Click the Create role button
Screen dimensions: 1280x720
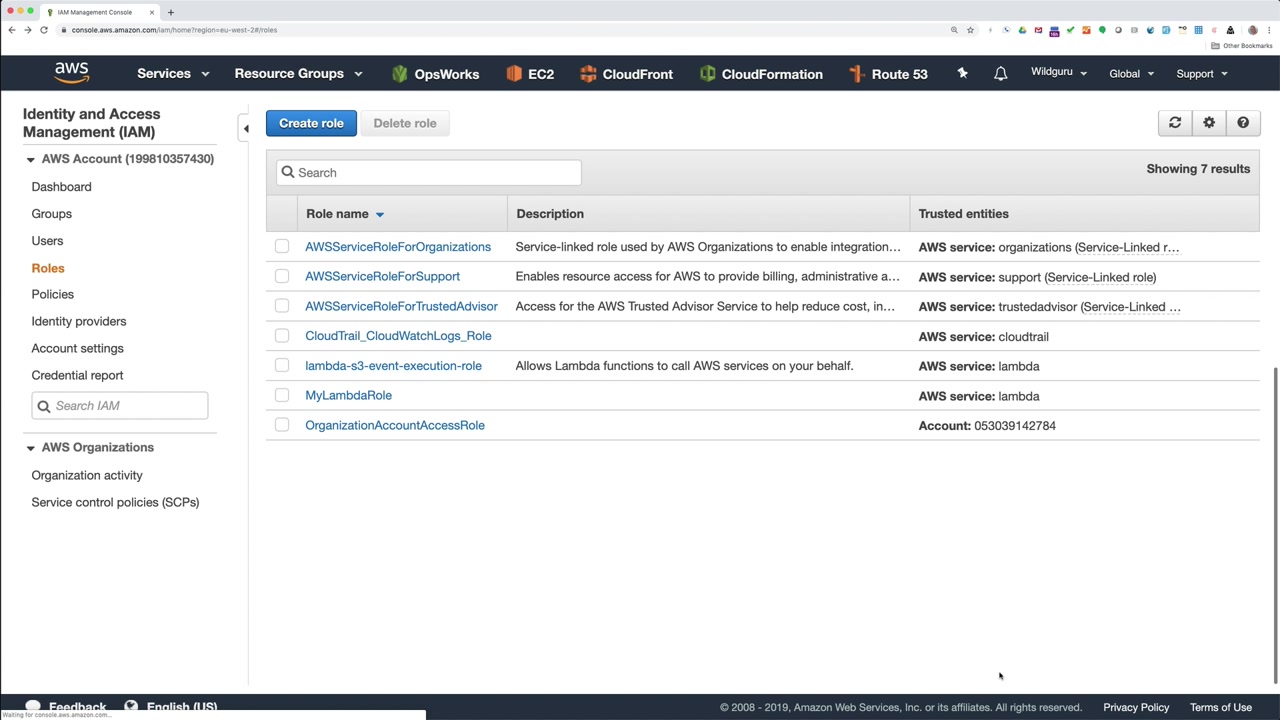tap(311, 123)
